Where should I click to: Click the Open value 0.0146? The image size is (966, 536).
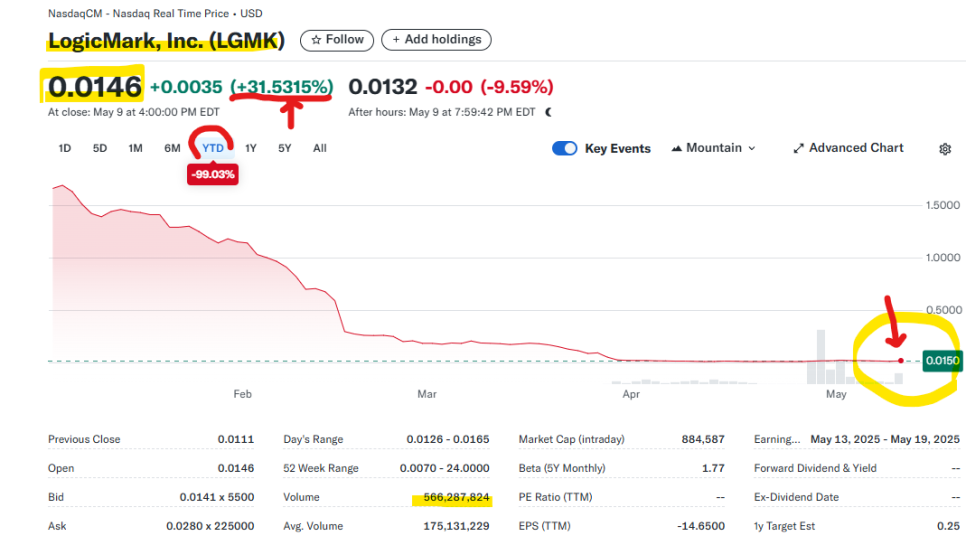[235, 468]
